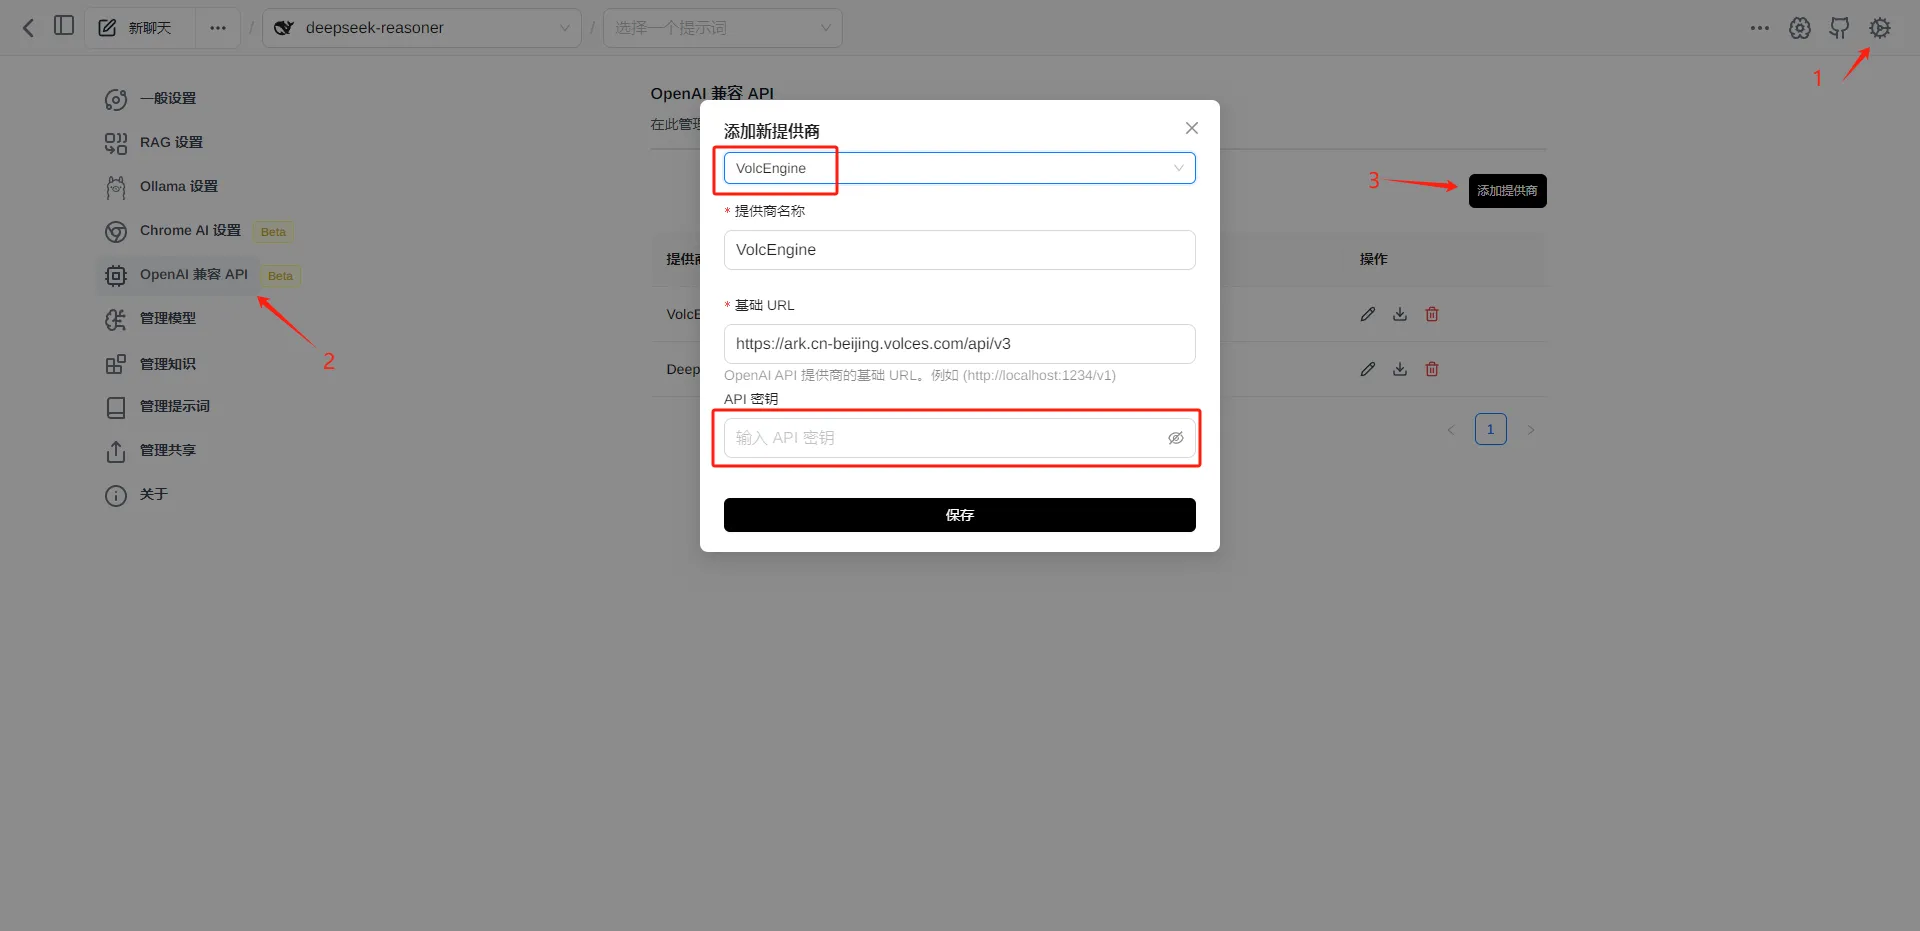
Task: Open the model settings icon beside GitHub
Action: (1799, 28)
